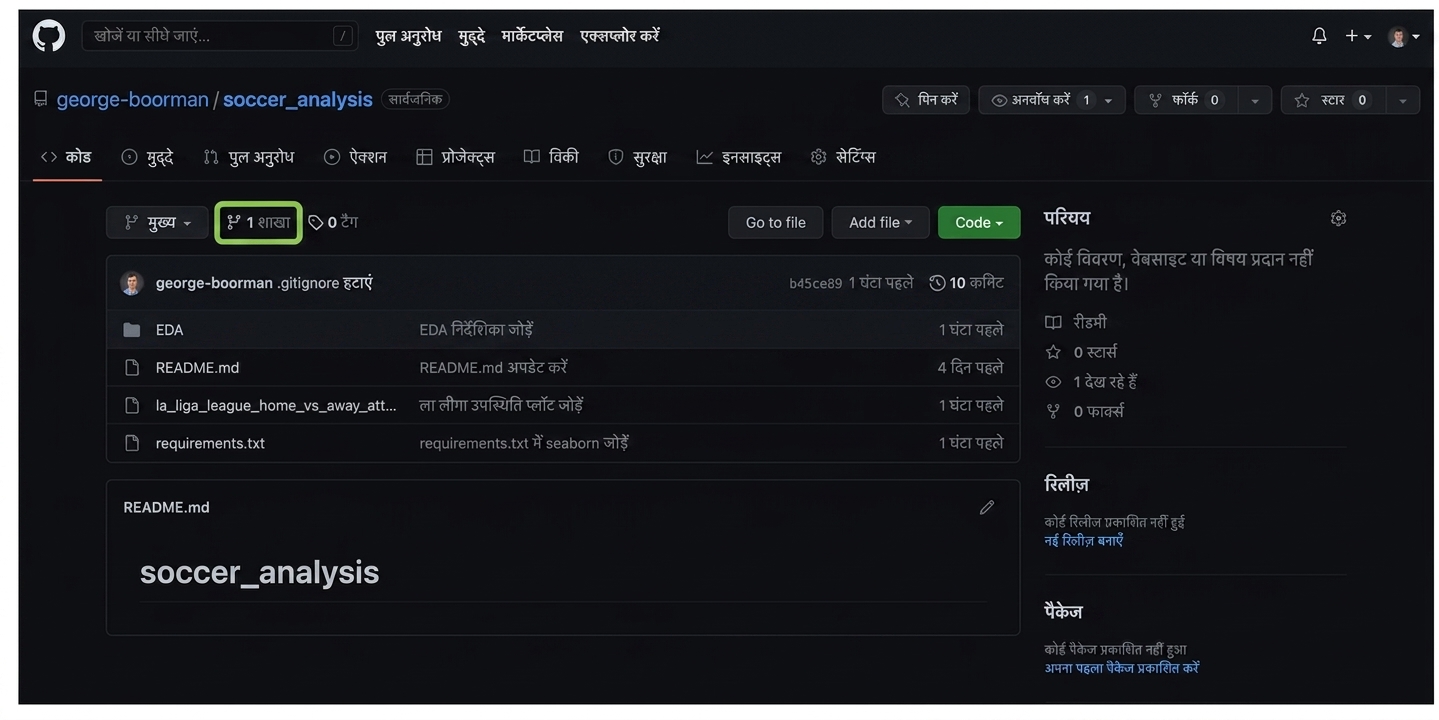Click the अनवॉच करें watch button
This screenshot has height=720, width=1439.
pyautogui.click(x=1051, y=100)
